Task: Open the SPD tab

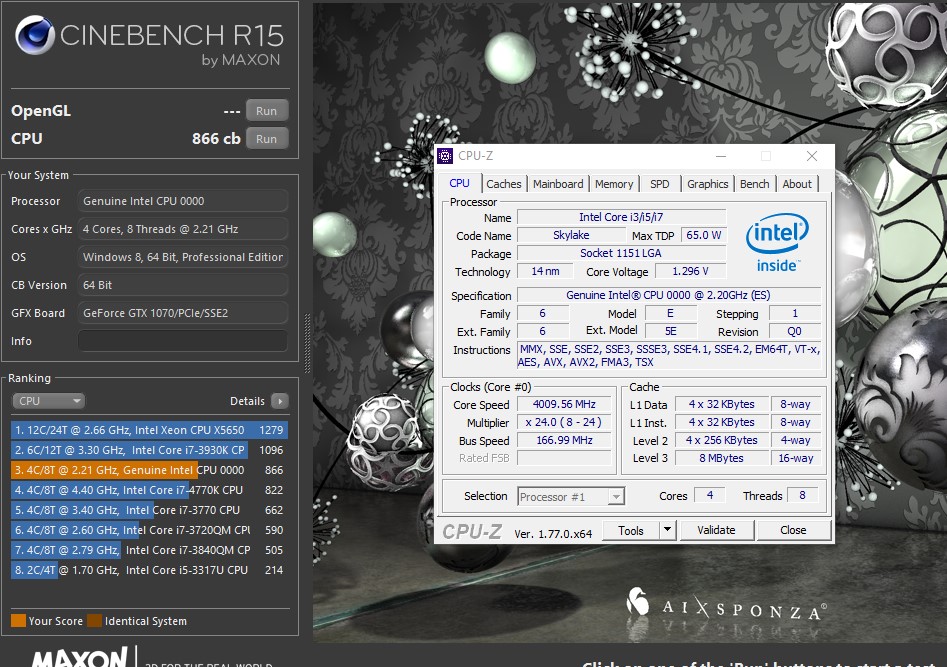Action: 660,184
